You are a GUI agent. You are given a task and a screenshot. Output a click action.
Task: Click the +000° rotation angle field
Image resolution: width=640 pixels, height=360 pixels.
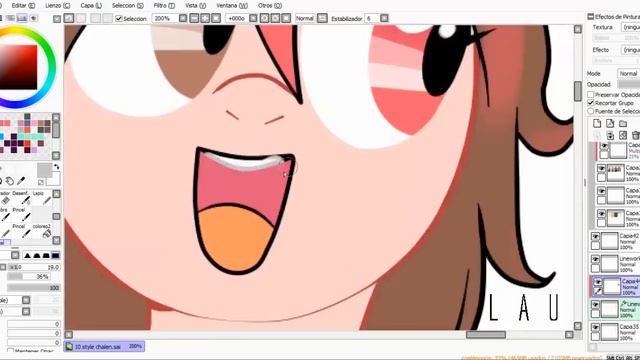click(x=236, y=18)
